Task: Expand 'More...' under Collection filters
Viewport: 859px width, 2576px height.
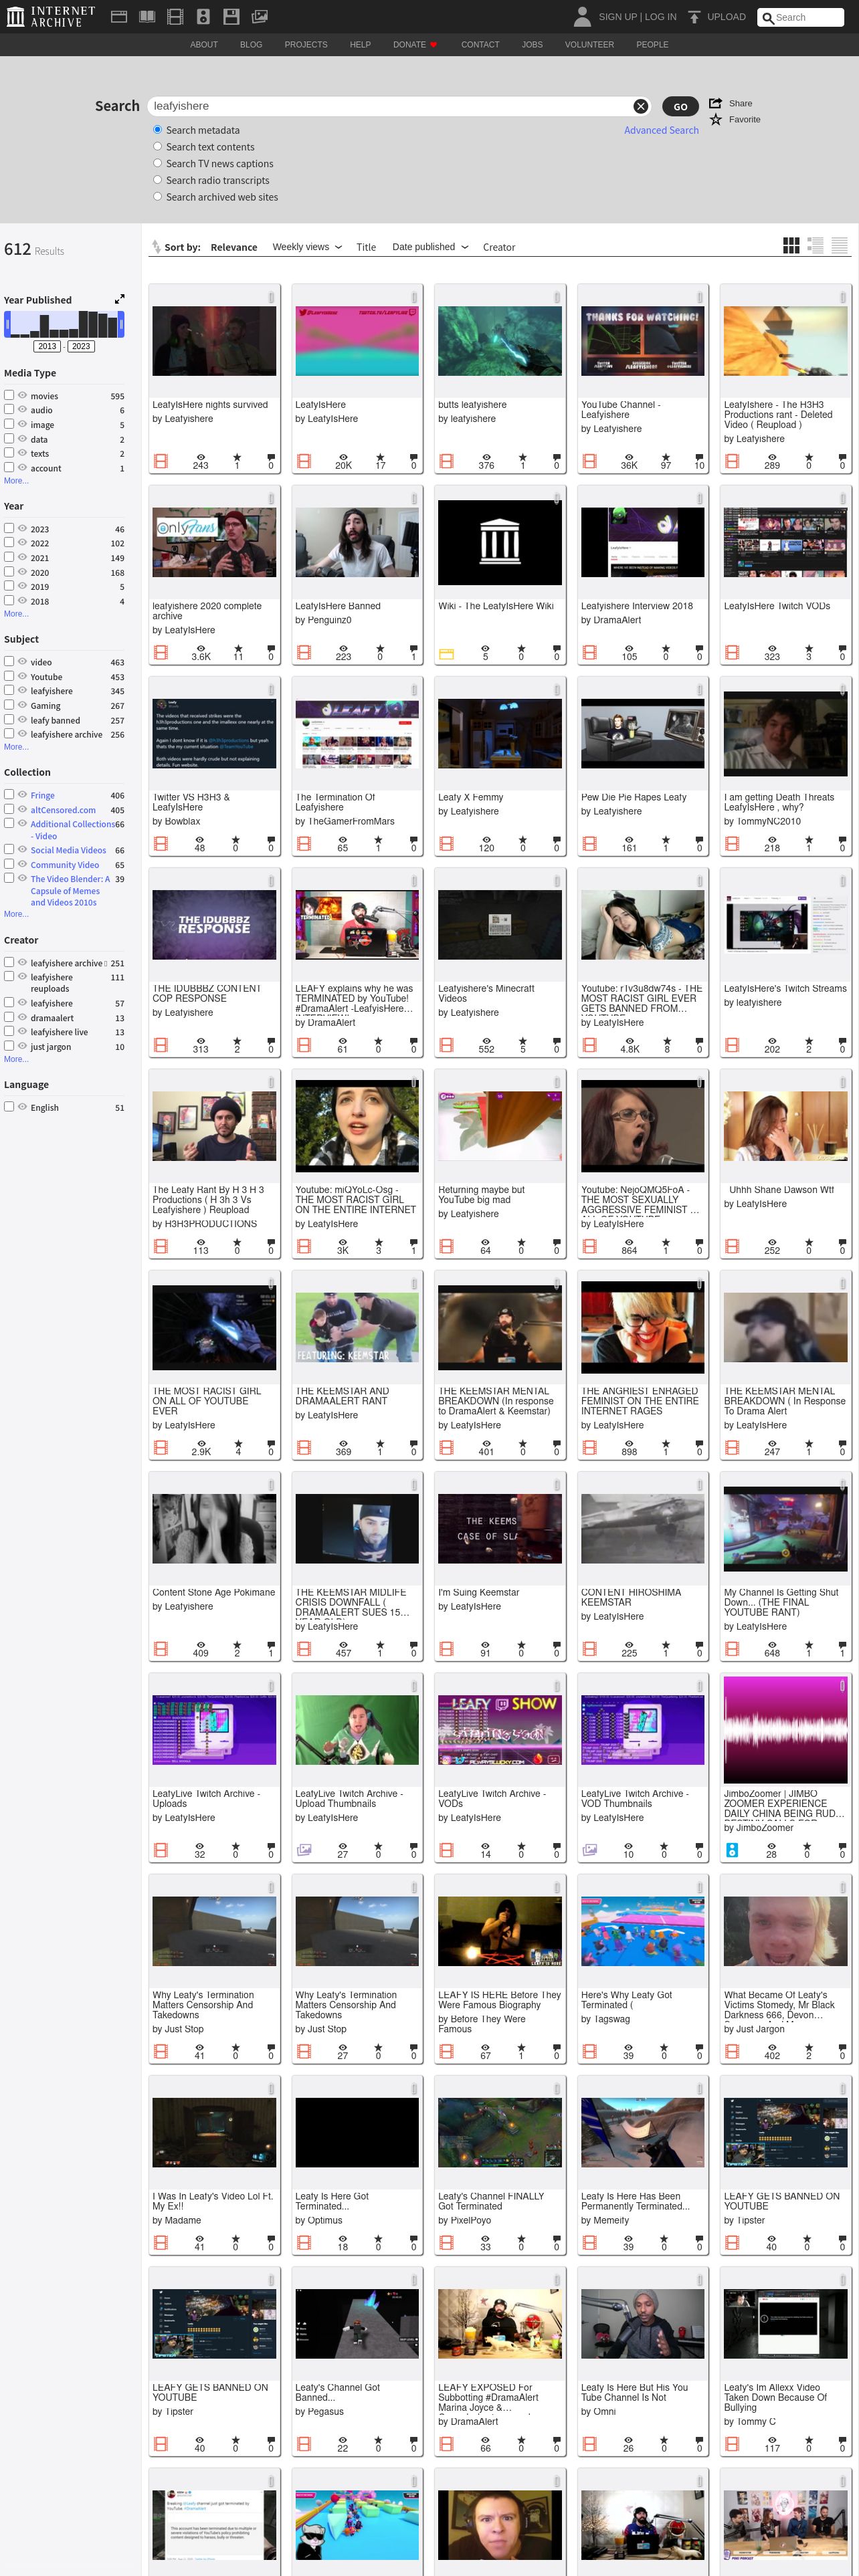Action: pyautogui.click(x=16, y=914)
